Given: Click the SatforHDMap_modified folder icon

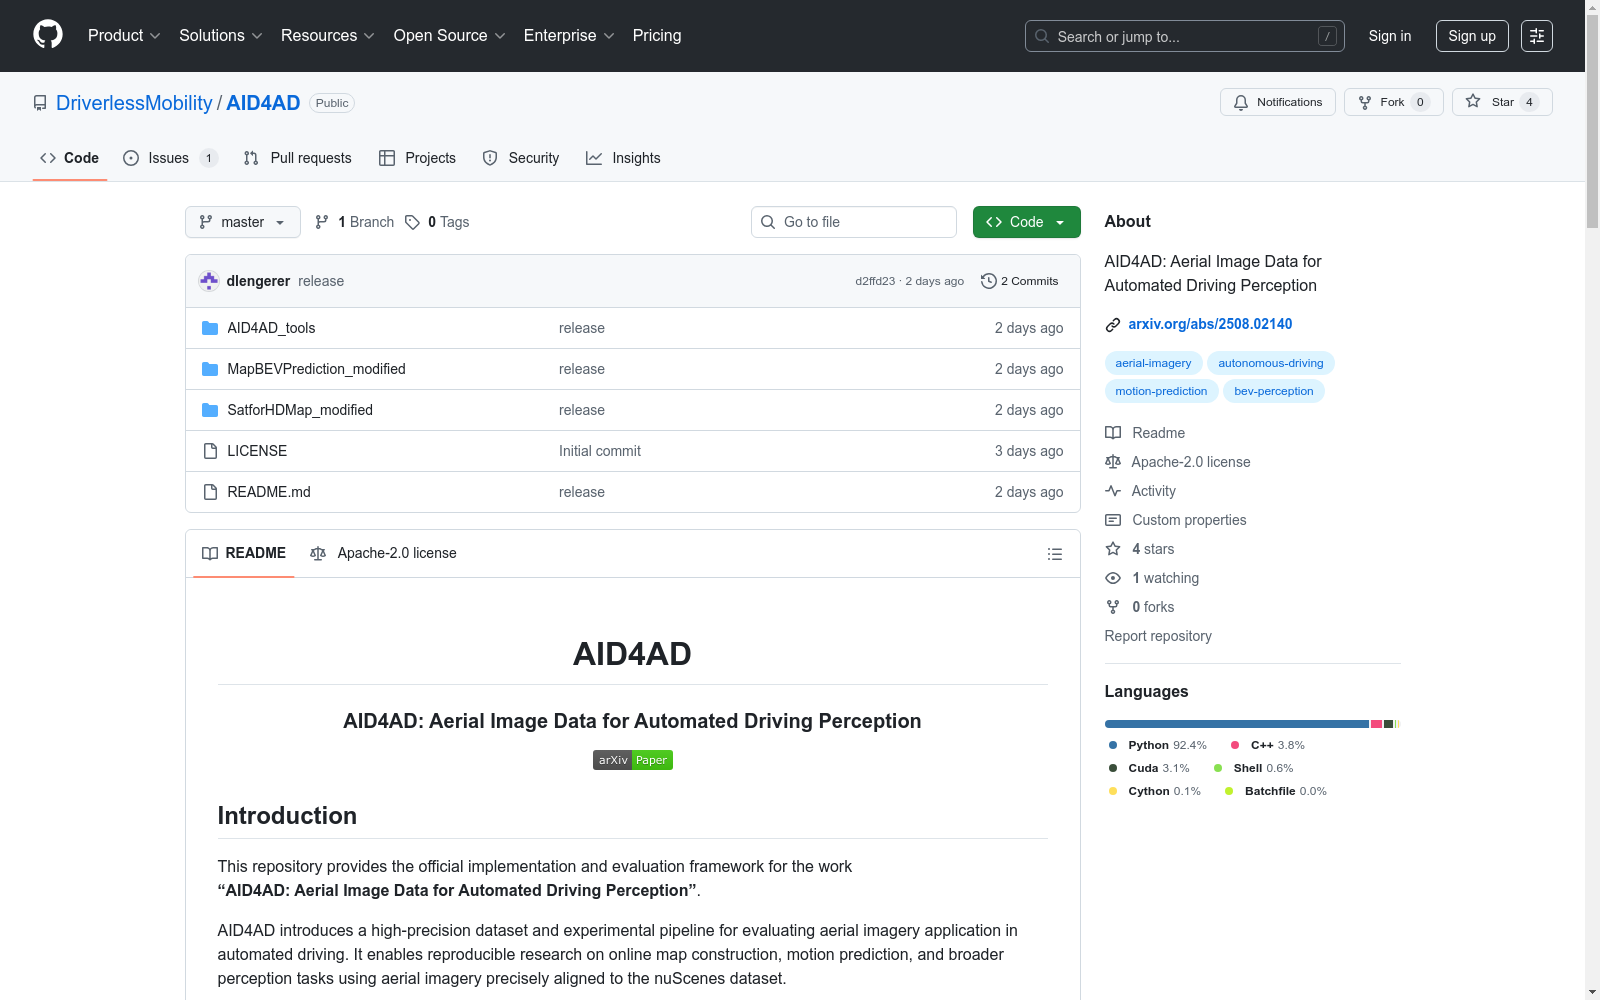Looking at the screenshot, I should click(x=210, y=410).
